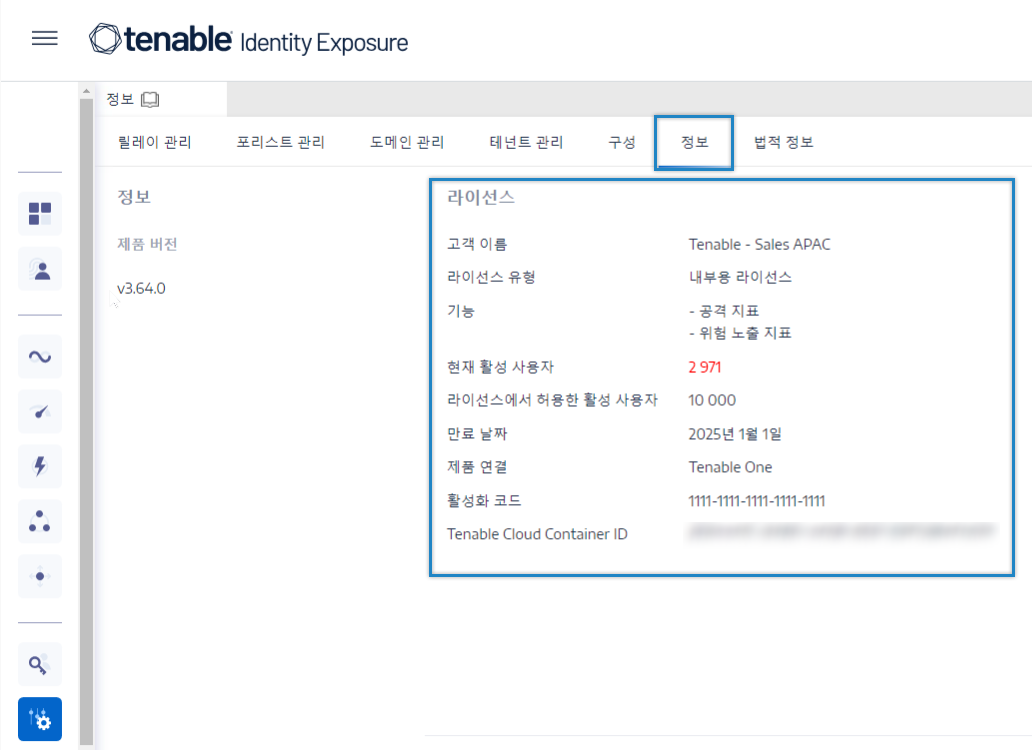Switch to the 법적 정보 tab

coord(783,142)
